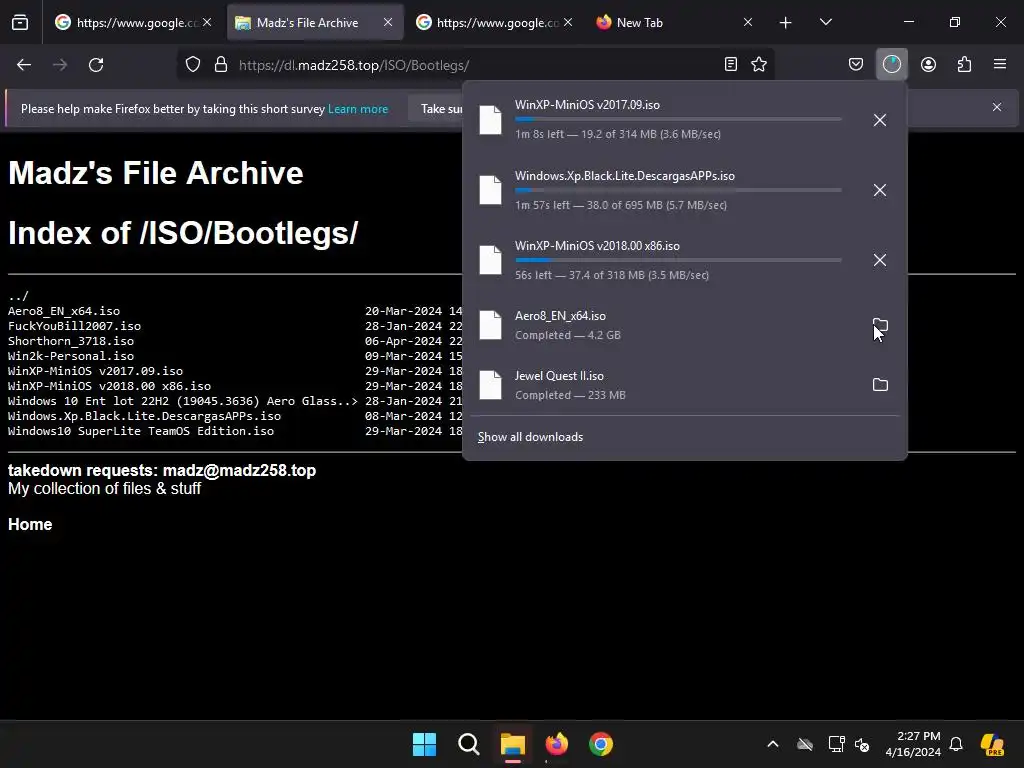Open Aero8_EN_x64.iso file icon in downloads

[490, 325]
